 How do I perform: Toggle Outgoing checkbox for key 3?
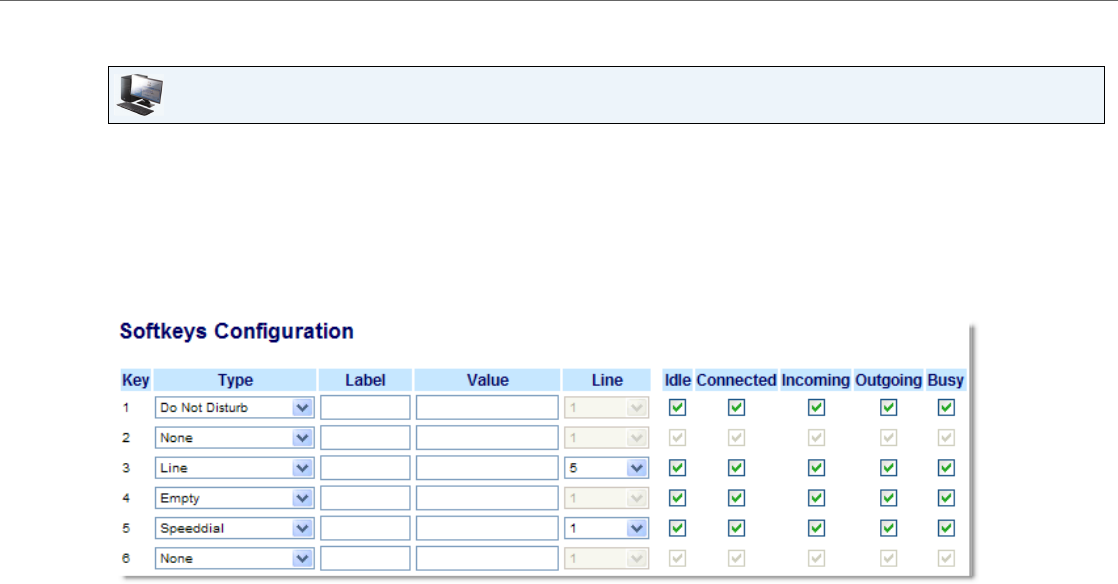click(x=888, y=468)
